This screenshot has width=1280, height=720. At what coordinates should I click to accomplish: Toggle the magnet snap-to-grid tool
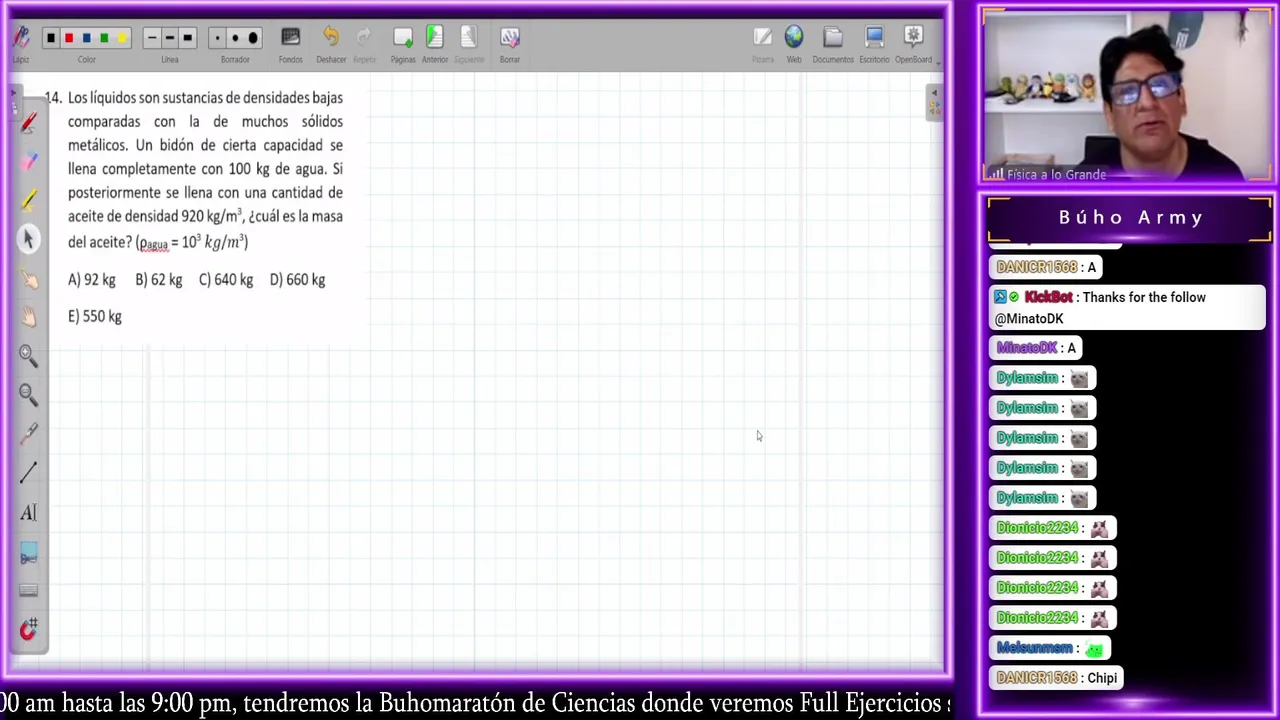pyautogui.click(x=28, y=629)
